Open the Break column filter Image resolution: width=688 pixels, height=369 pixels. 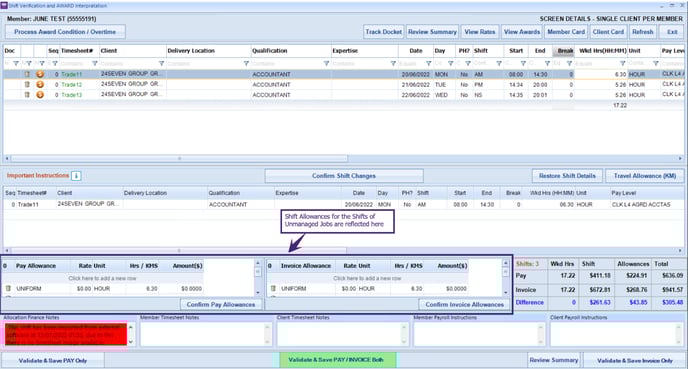pos(569,64)
